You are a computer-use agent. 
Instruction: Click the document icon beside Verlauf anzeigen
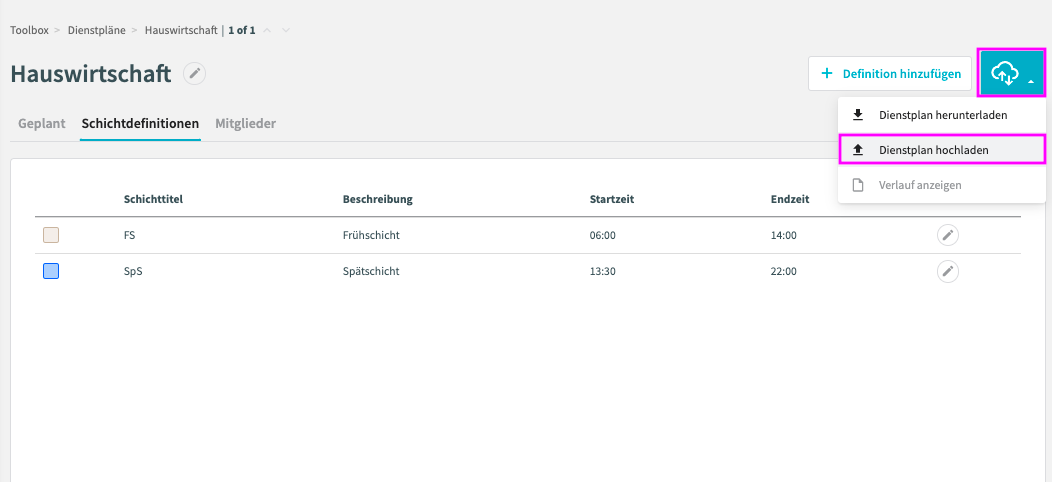pos(857,185)
